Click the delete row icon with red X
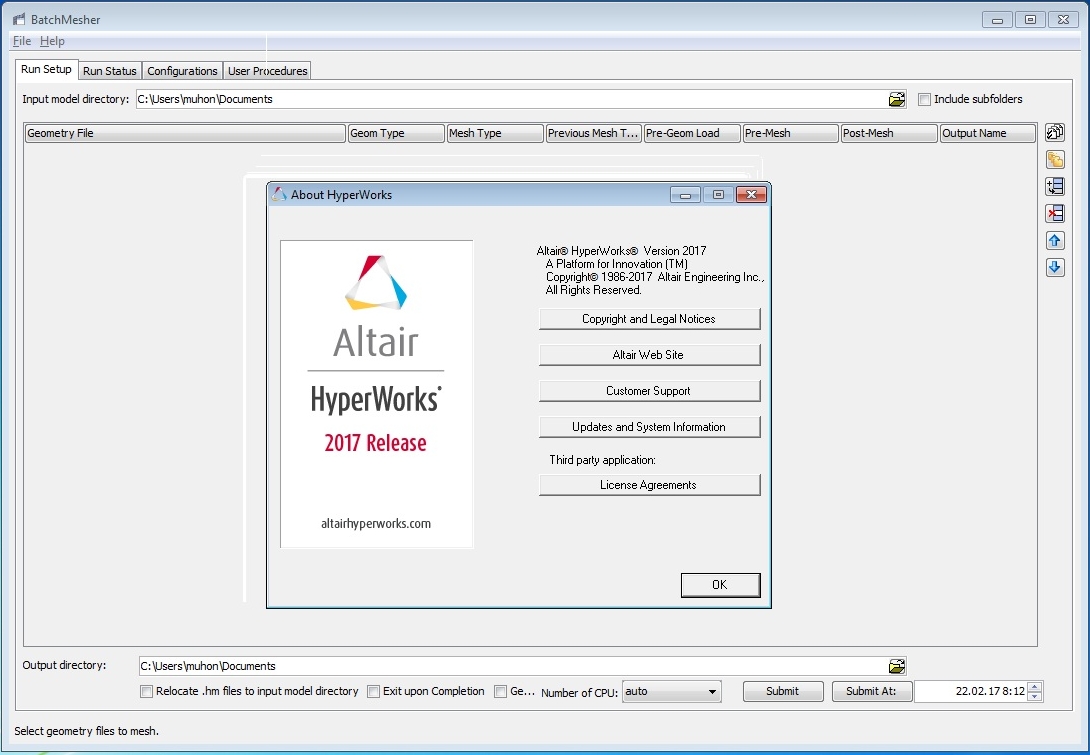 1055,213
